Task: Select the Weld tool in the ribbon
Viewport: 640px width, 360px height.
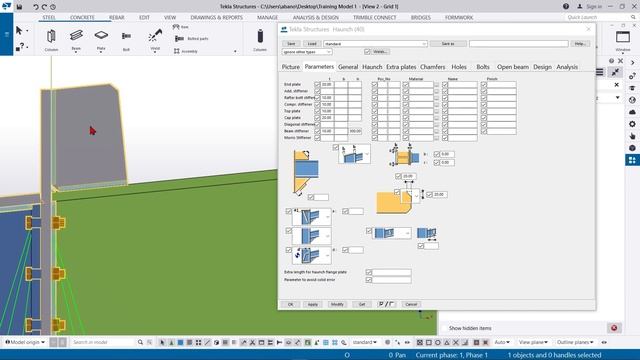Action: (155, 40)
